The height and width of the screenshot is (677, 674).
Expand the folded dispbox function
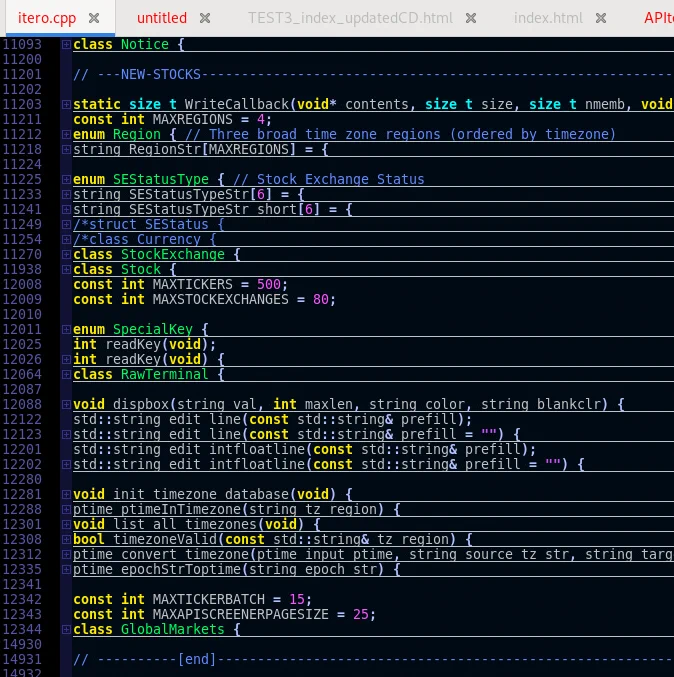click(66, 404)
